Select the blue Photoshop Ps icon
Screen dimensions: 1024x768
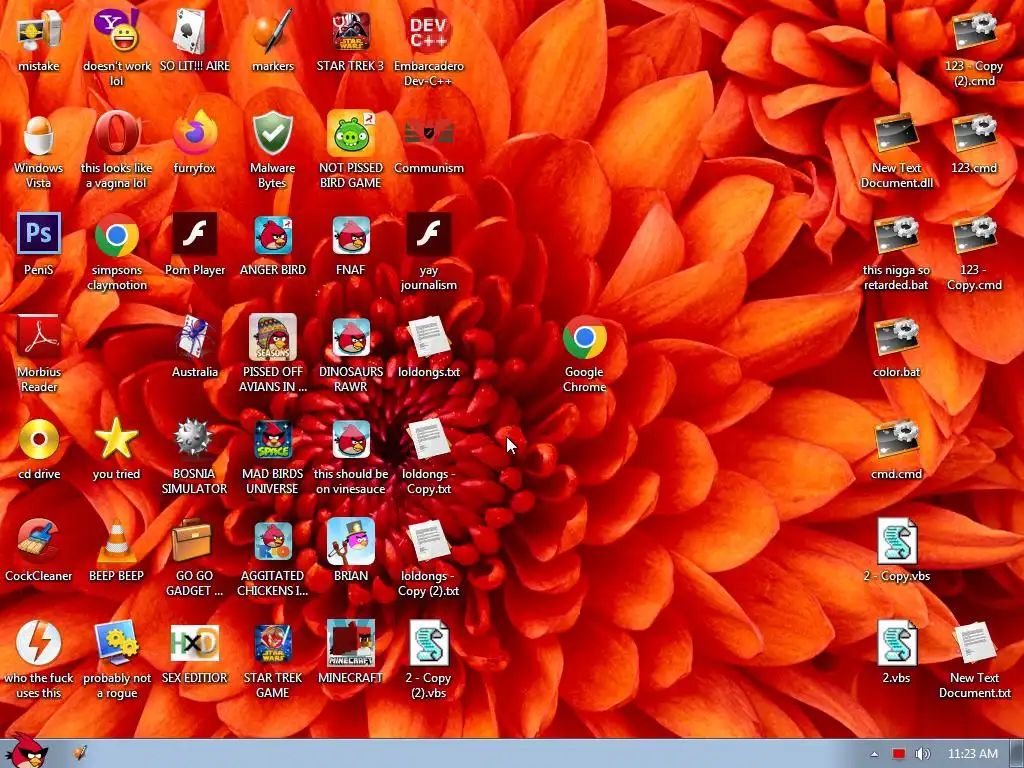pos(39,234)
